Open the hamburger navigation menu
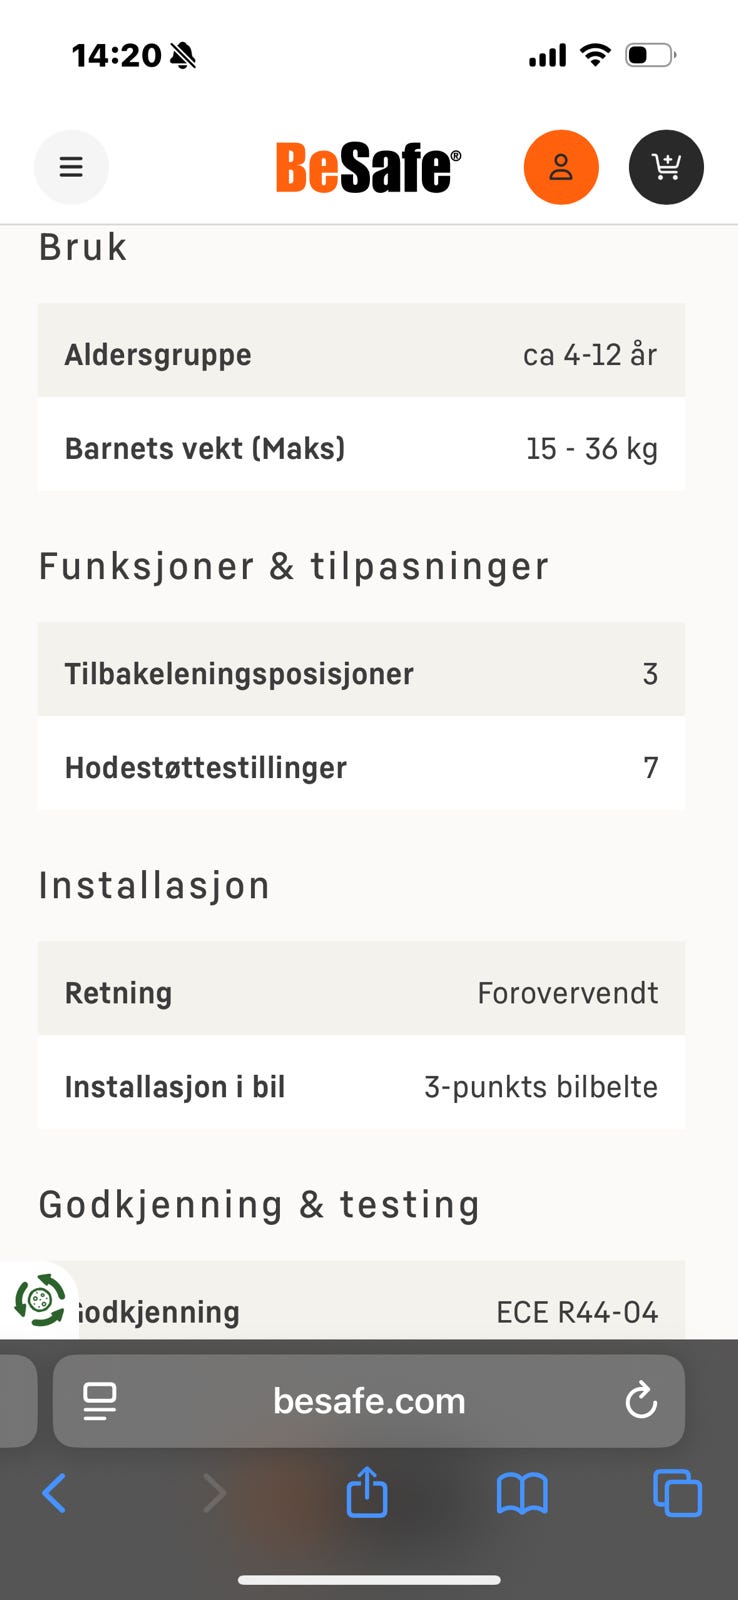The width and height of the screenshot is (738, 1600). 71,167
